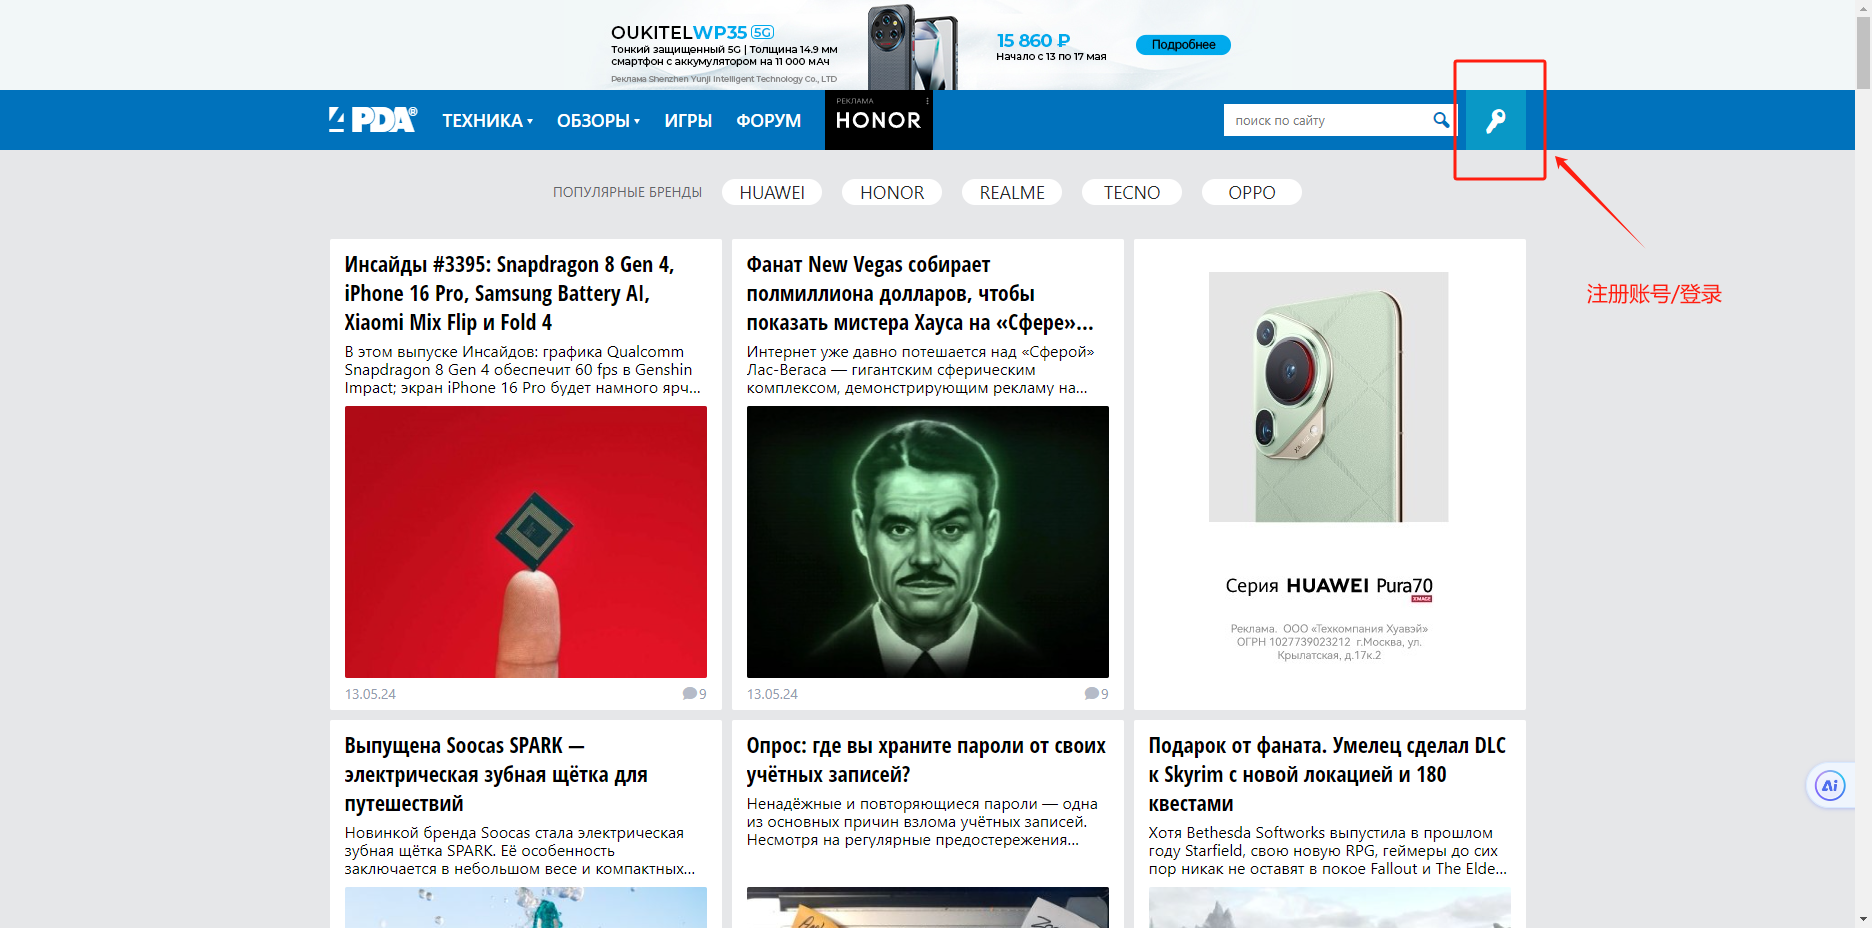
Task: Click the Подробнее button in banner
Action: coord(1183,45)
